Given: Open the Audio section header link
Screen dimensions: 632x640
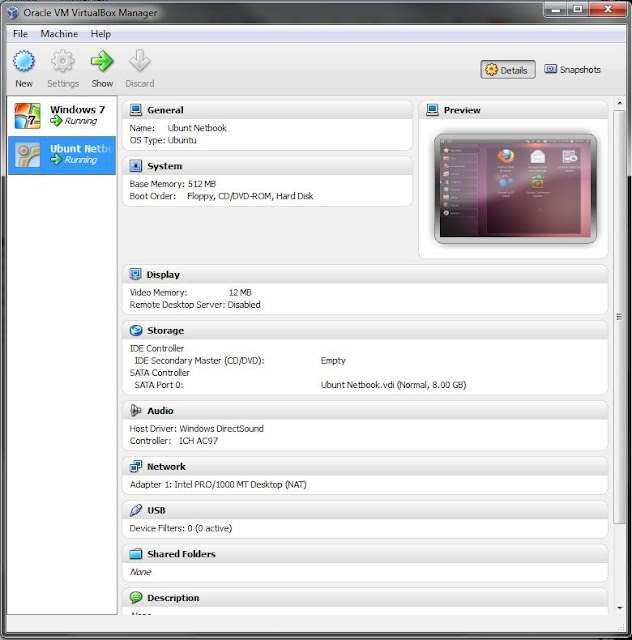Looking at the screenshot, I should click(x=160, y=411).
